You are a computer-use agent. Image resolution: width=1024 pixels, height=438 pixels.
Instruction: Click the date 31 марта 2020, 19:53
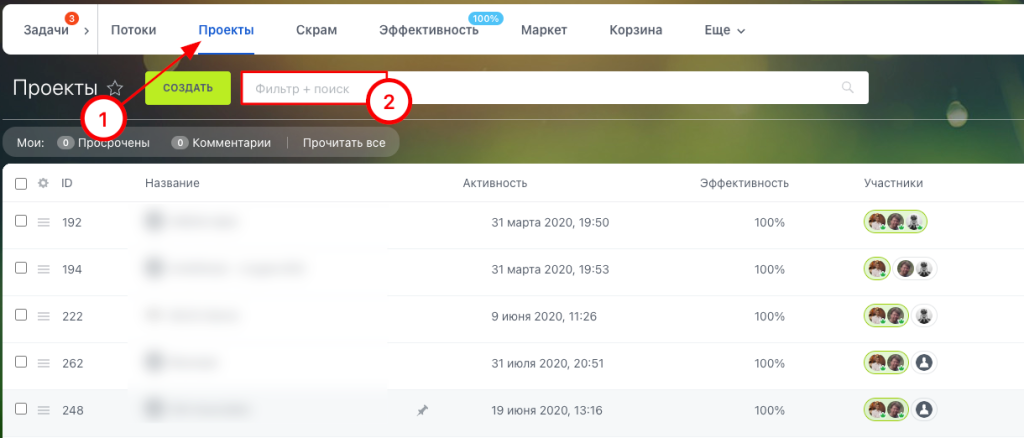(x=550, y=270)
